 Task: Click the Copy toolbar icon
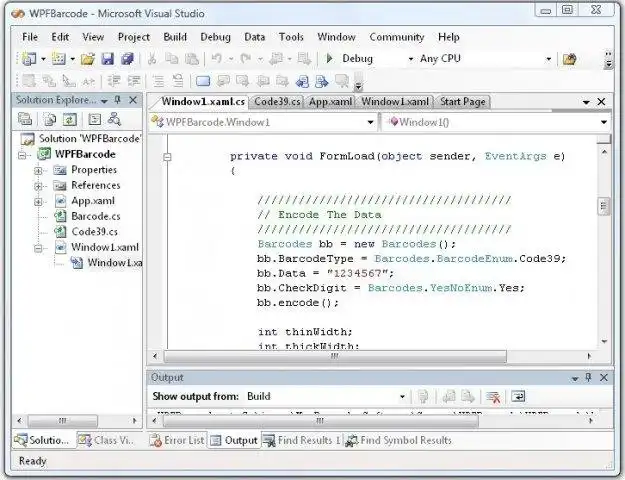(172, 59)
